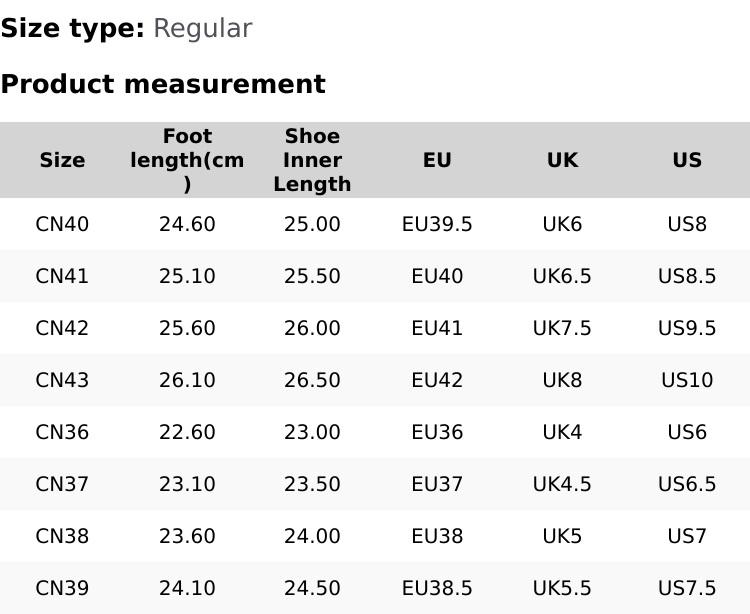The image size is (750, 614).
Task: Select the "Shoe Inner Length" column header
Action: click(312, 160)
